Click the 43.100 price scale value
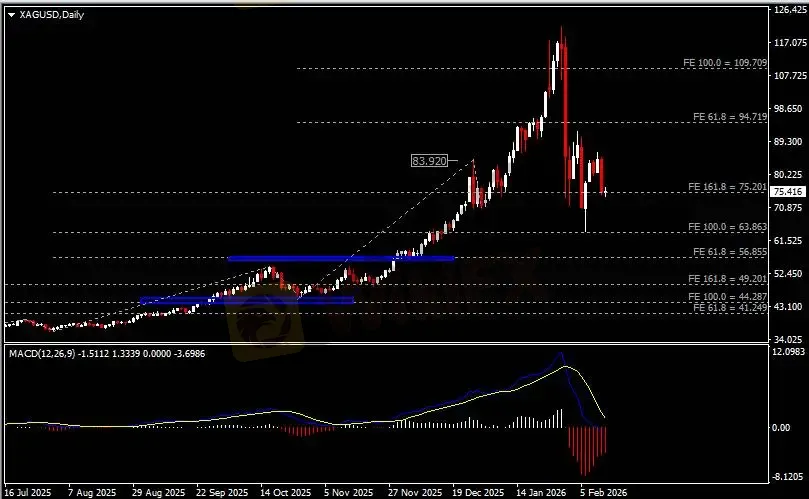 tap(787, 307)
